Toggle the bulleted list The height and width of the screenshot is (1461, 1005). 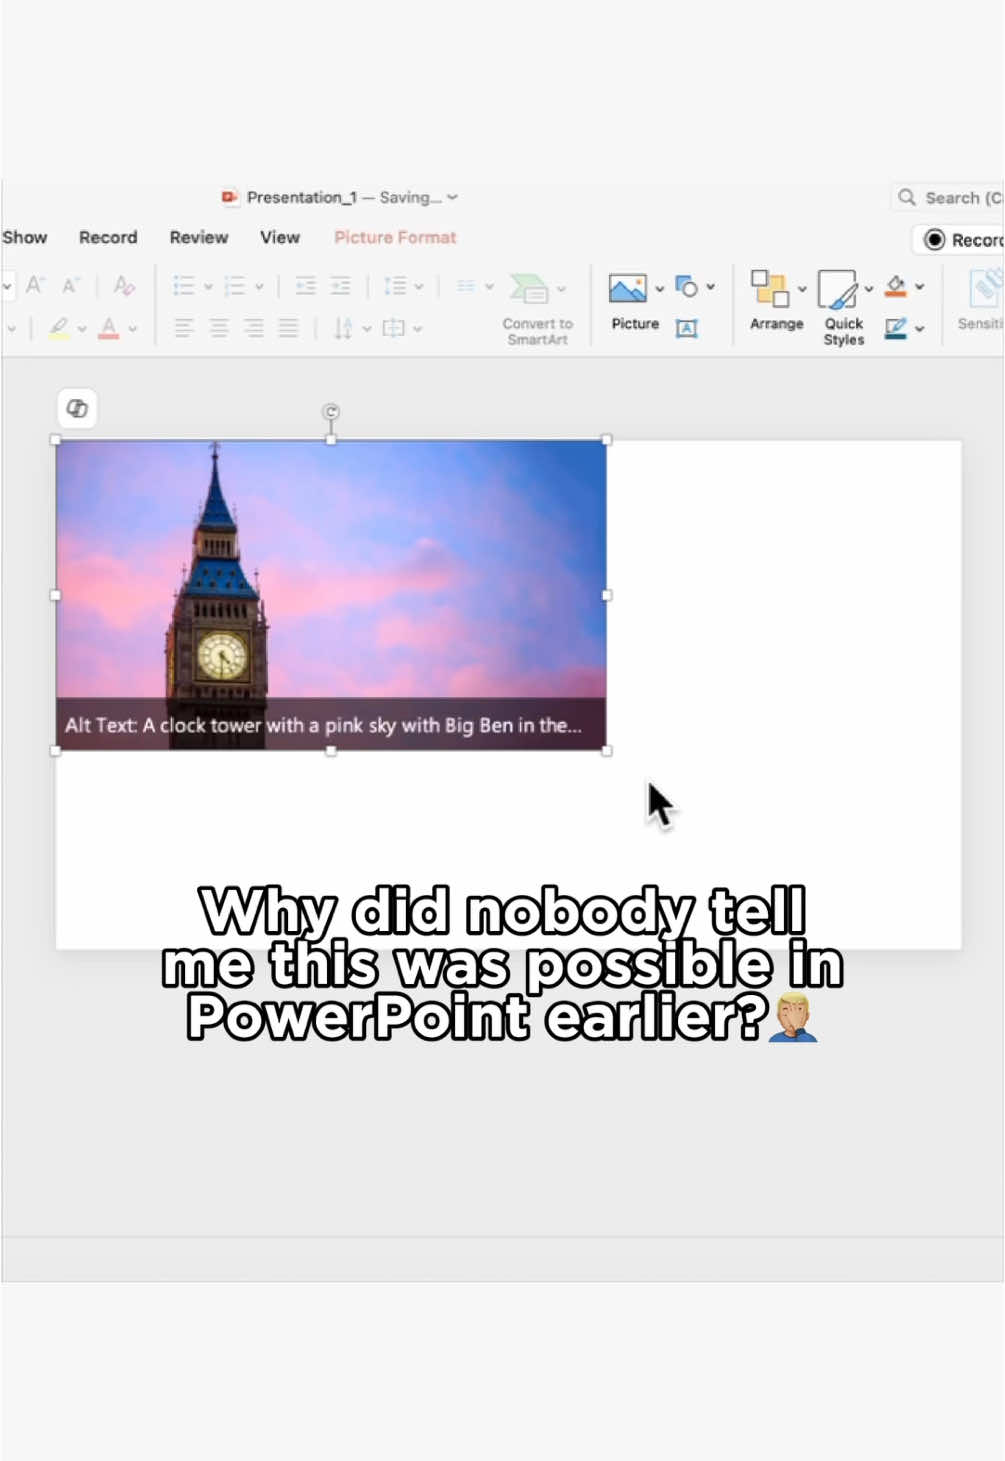pyautogui.click(x=183, y=287)
